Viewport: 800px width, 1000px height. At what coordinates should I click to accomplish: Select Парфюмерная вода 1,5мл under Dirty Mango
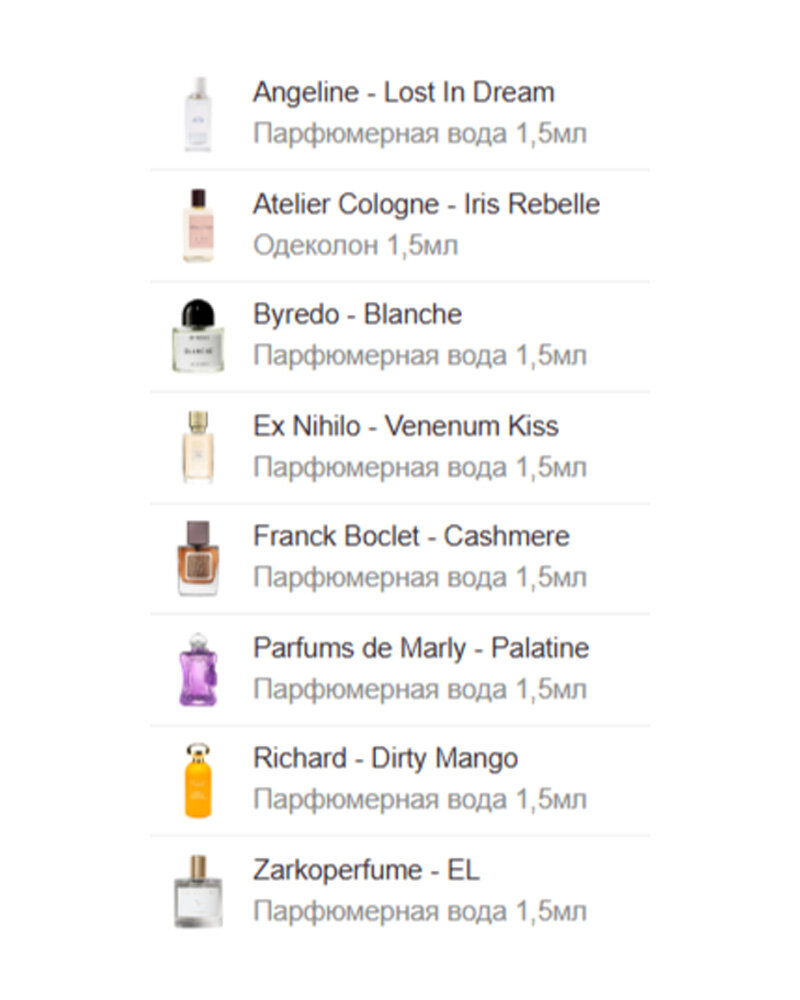[x=420, y=800]
